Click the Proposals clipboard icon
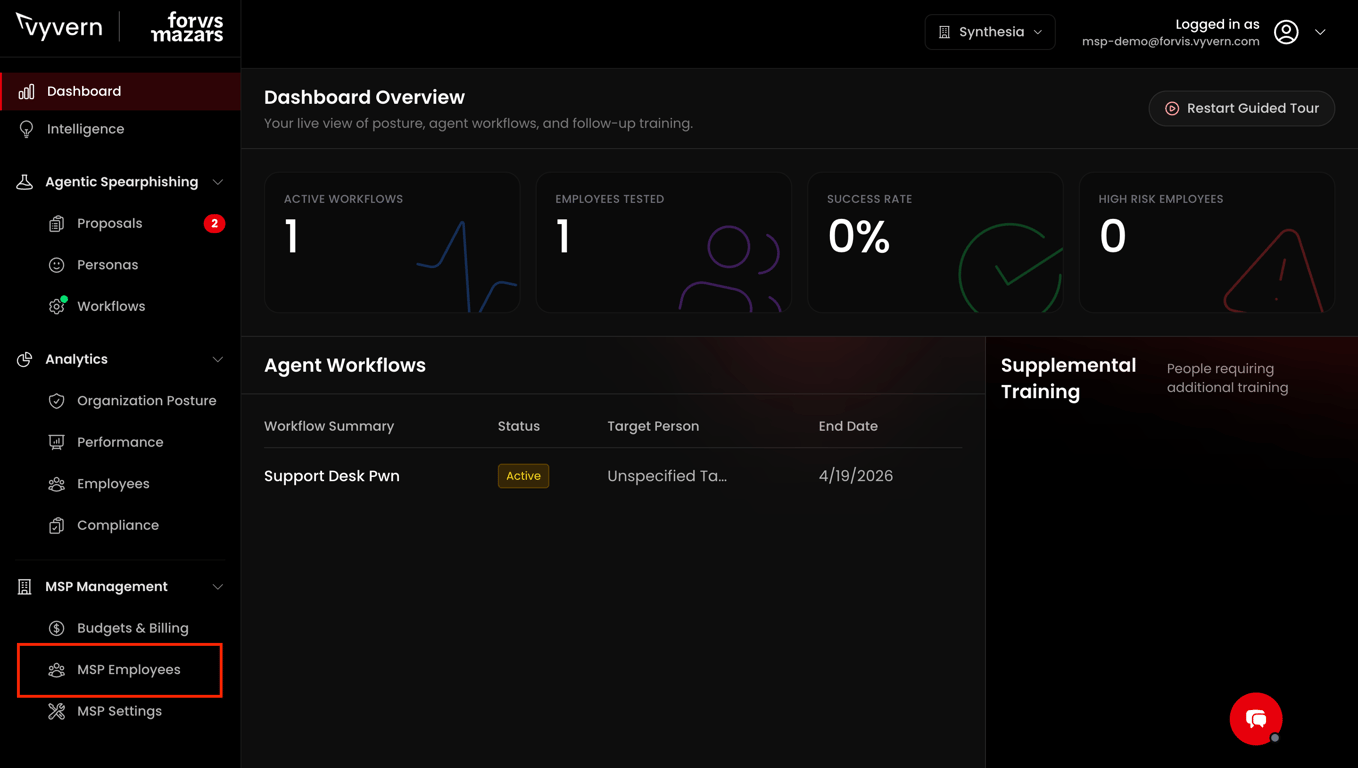 pos(57,224)
